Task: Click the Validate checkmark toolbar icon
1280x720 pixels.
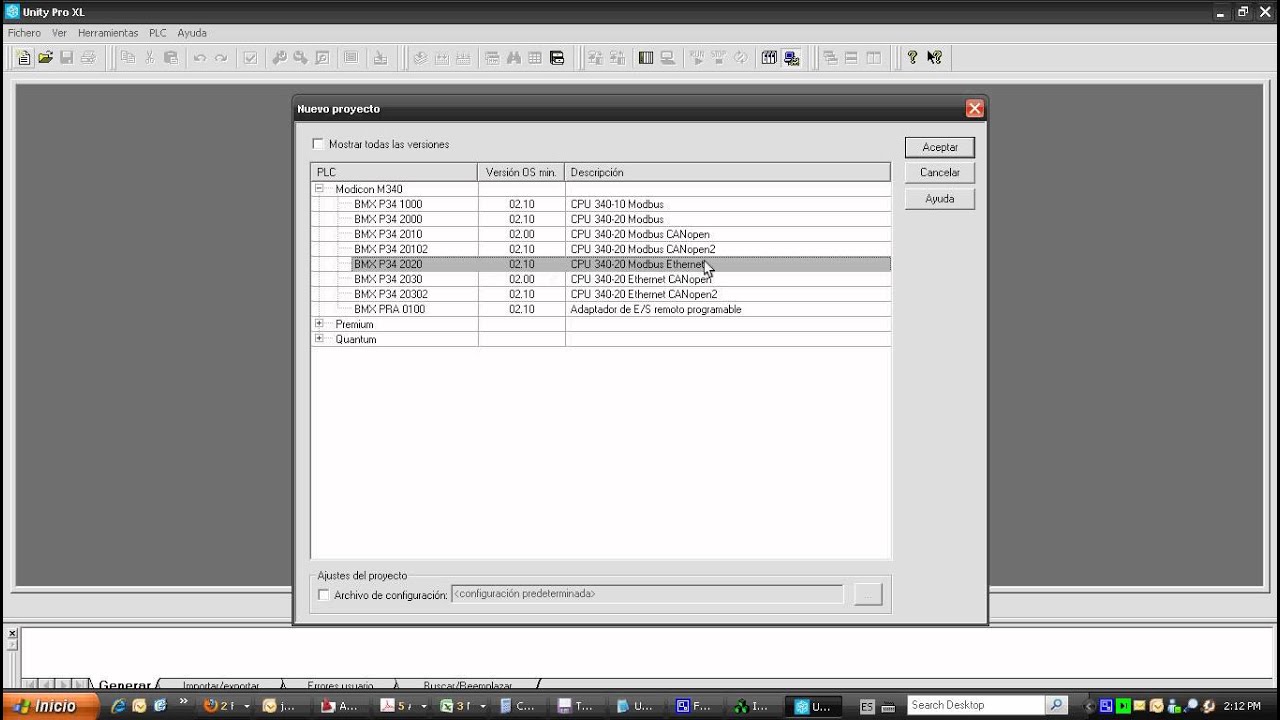Action: pyautogui.click(x=250, y=58)
